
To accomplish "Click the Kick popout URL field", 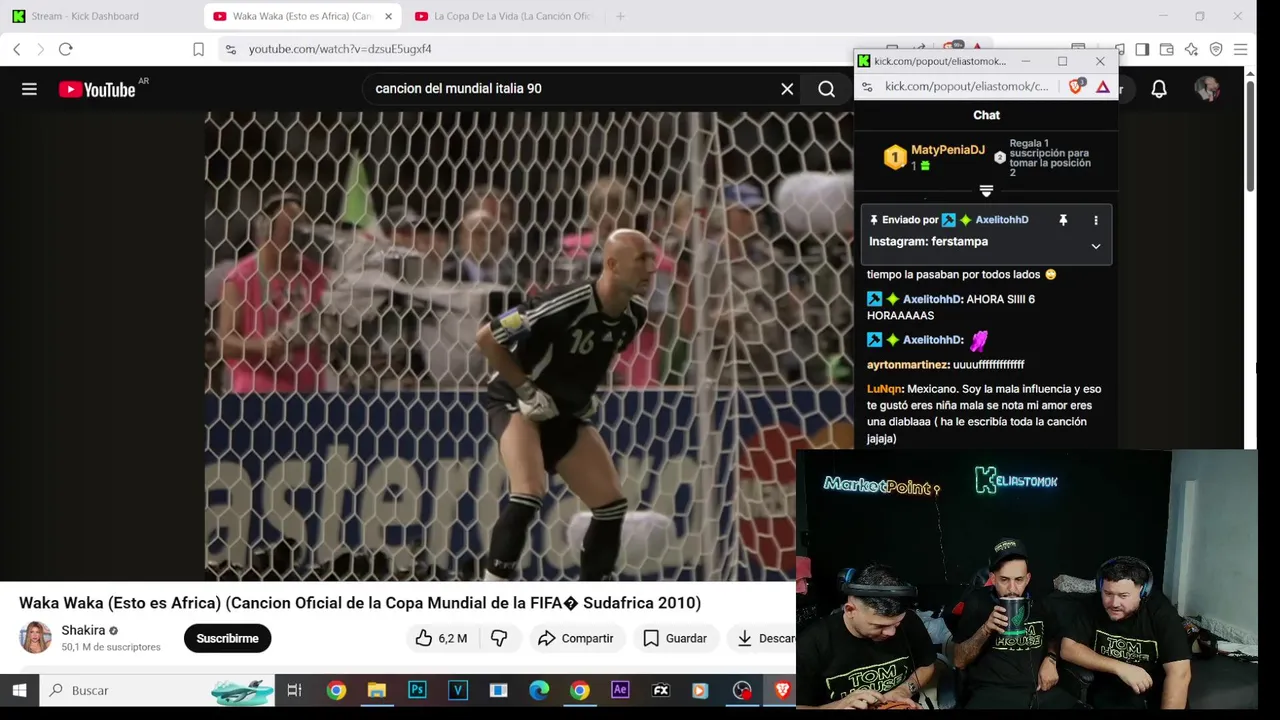I will 966,87.
